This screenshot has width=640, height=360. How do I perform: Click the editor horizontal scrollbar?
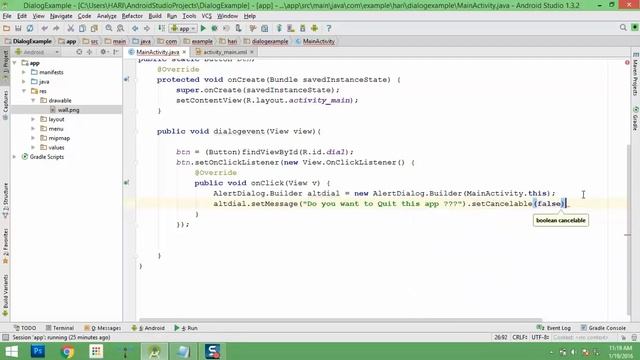coord(341,321)
